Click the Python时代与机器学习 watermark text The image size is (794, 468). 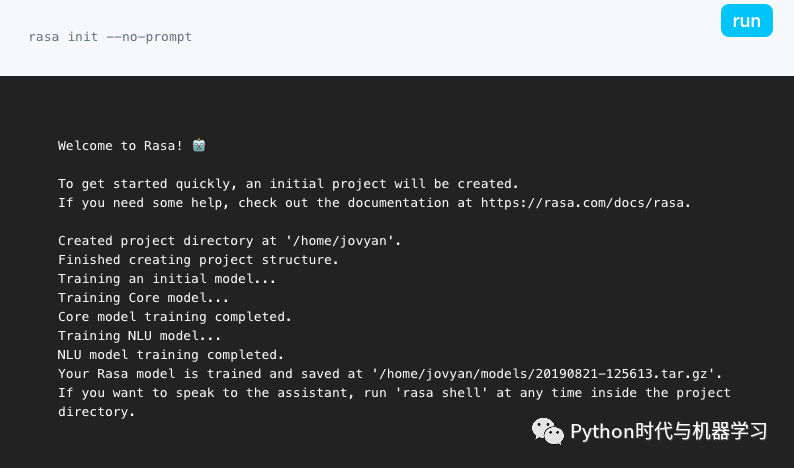click(668, 431)
